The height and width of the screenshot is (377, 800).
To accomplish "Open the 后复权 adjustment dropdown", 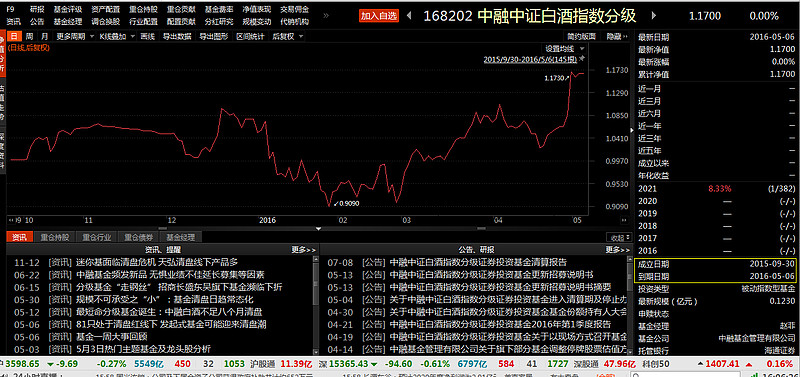I will coord(288,36).
